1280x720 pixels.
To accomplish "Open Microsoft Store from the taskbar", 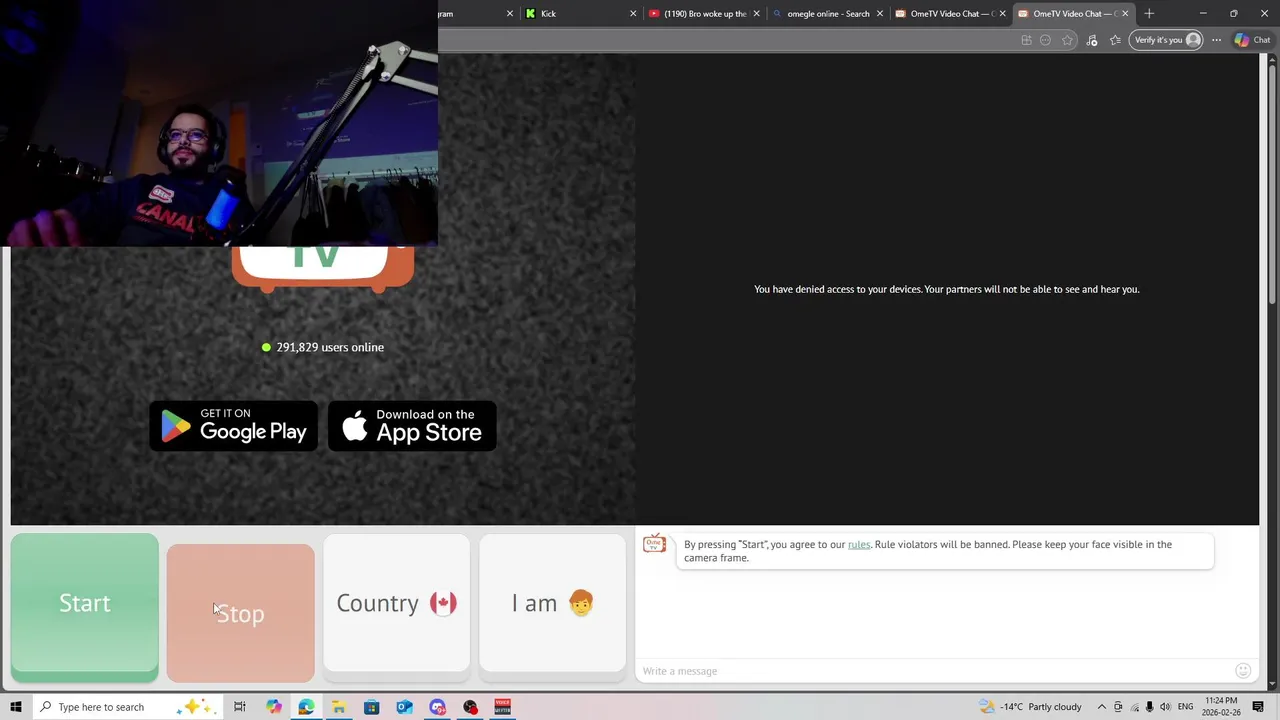I will pos(372,707).
